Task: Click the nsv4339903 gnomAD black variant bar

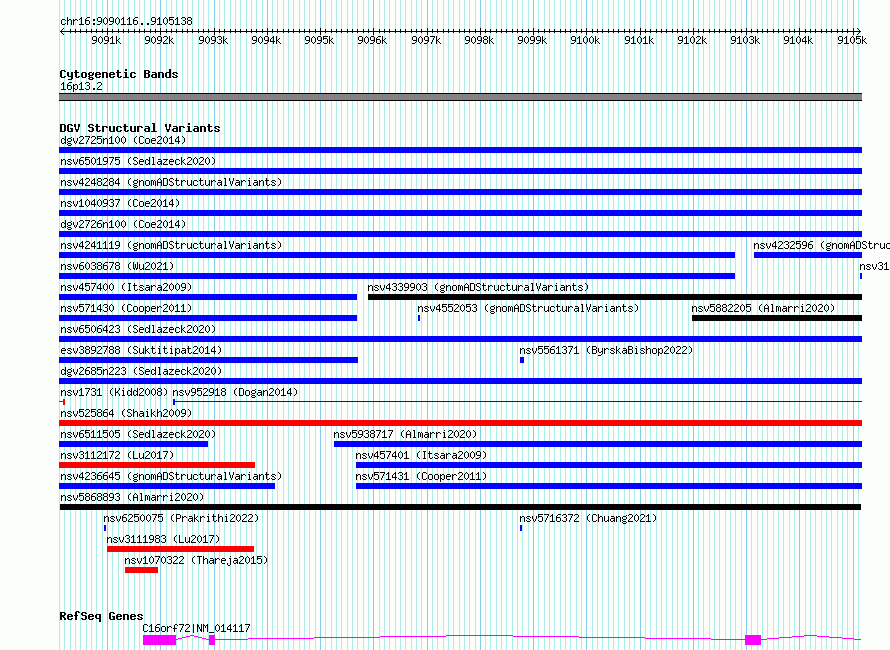Action: pyautogui.click(x=615, y=297)
